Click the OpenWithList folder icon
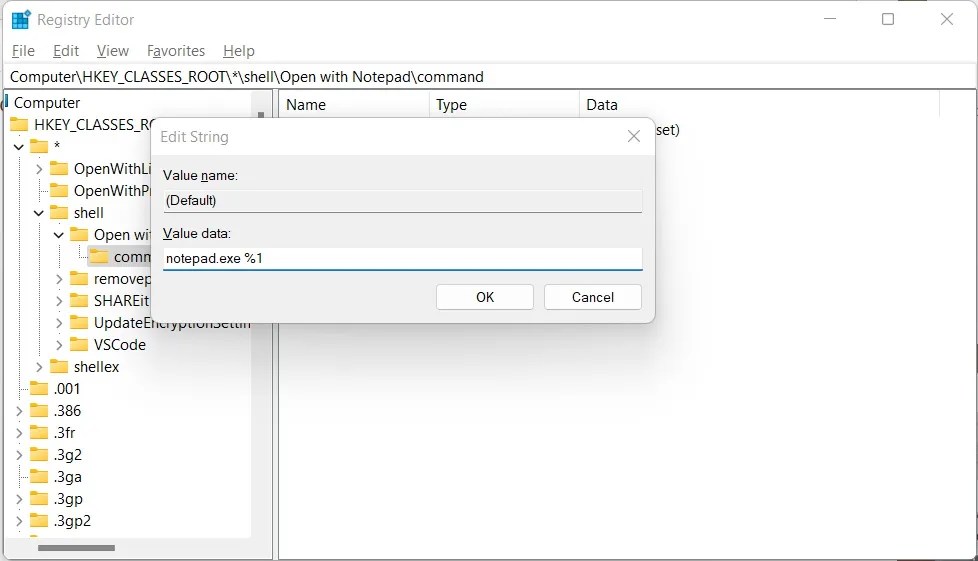 point(59,168)
